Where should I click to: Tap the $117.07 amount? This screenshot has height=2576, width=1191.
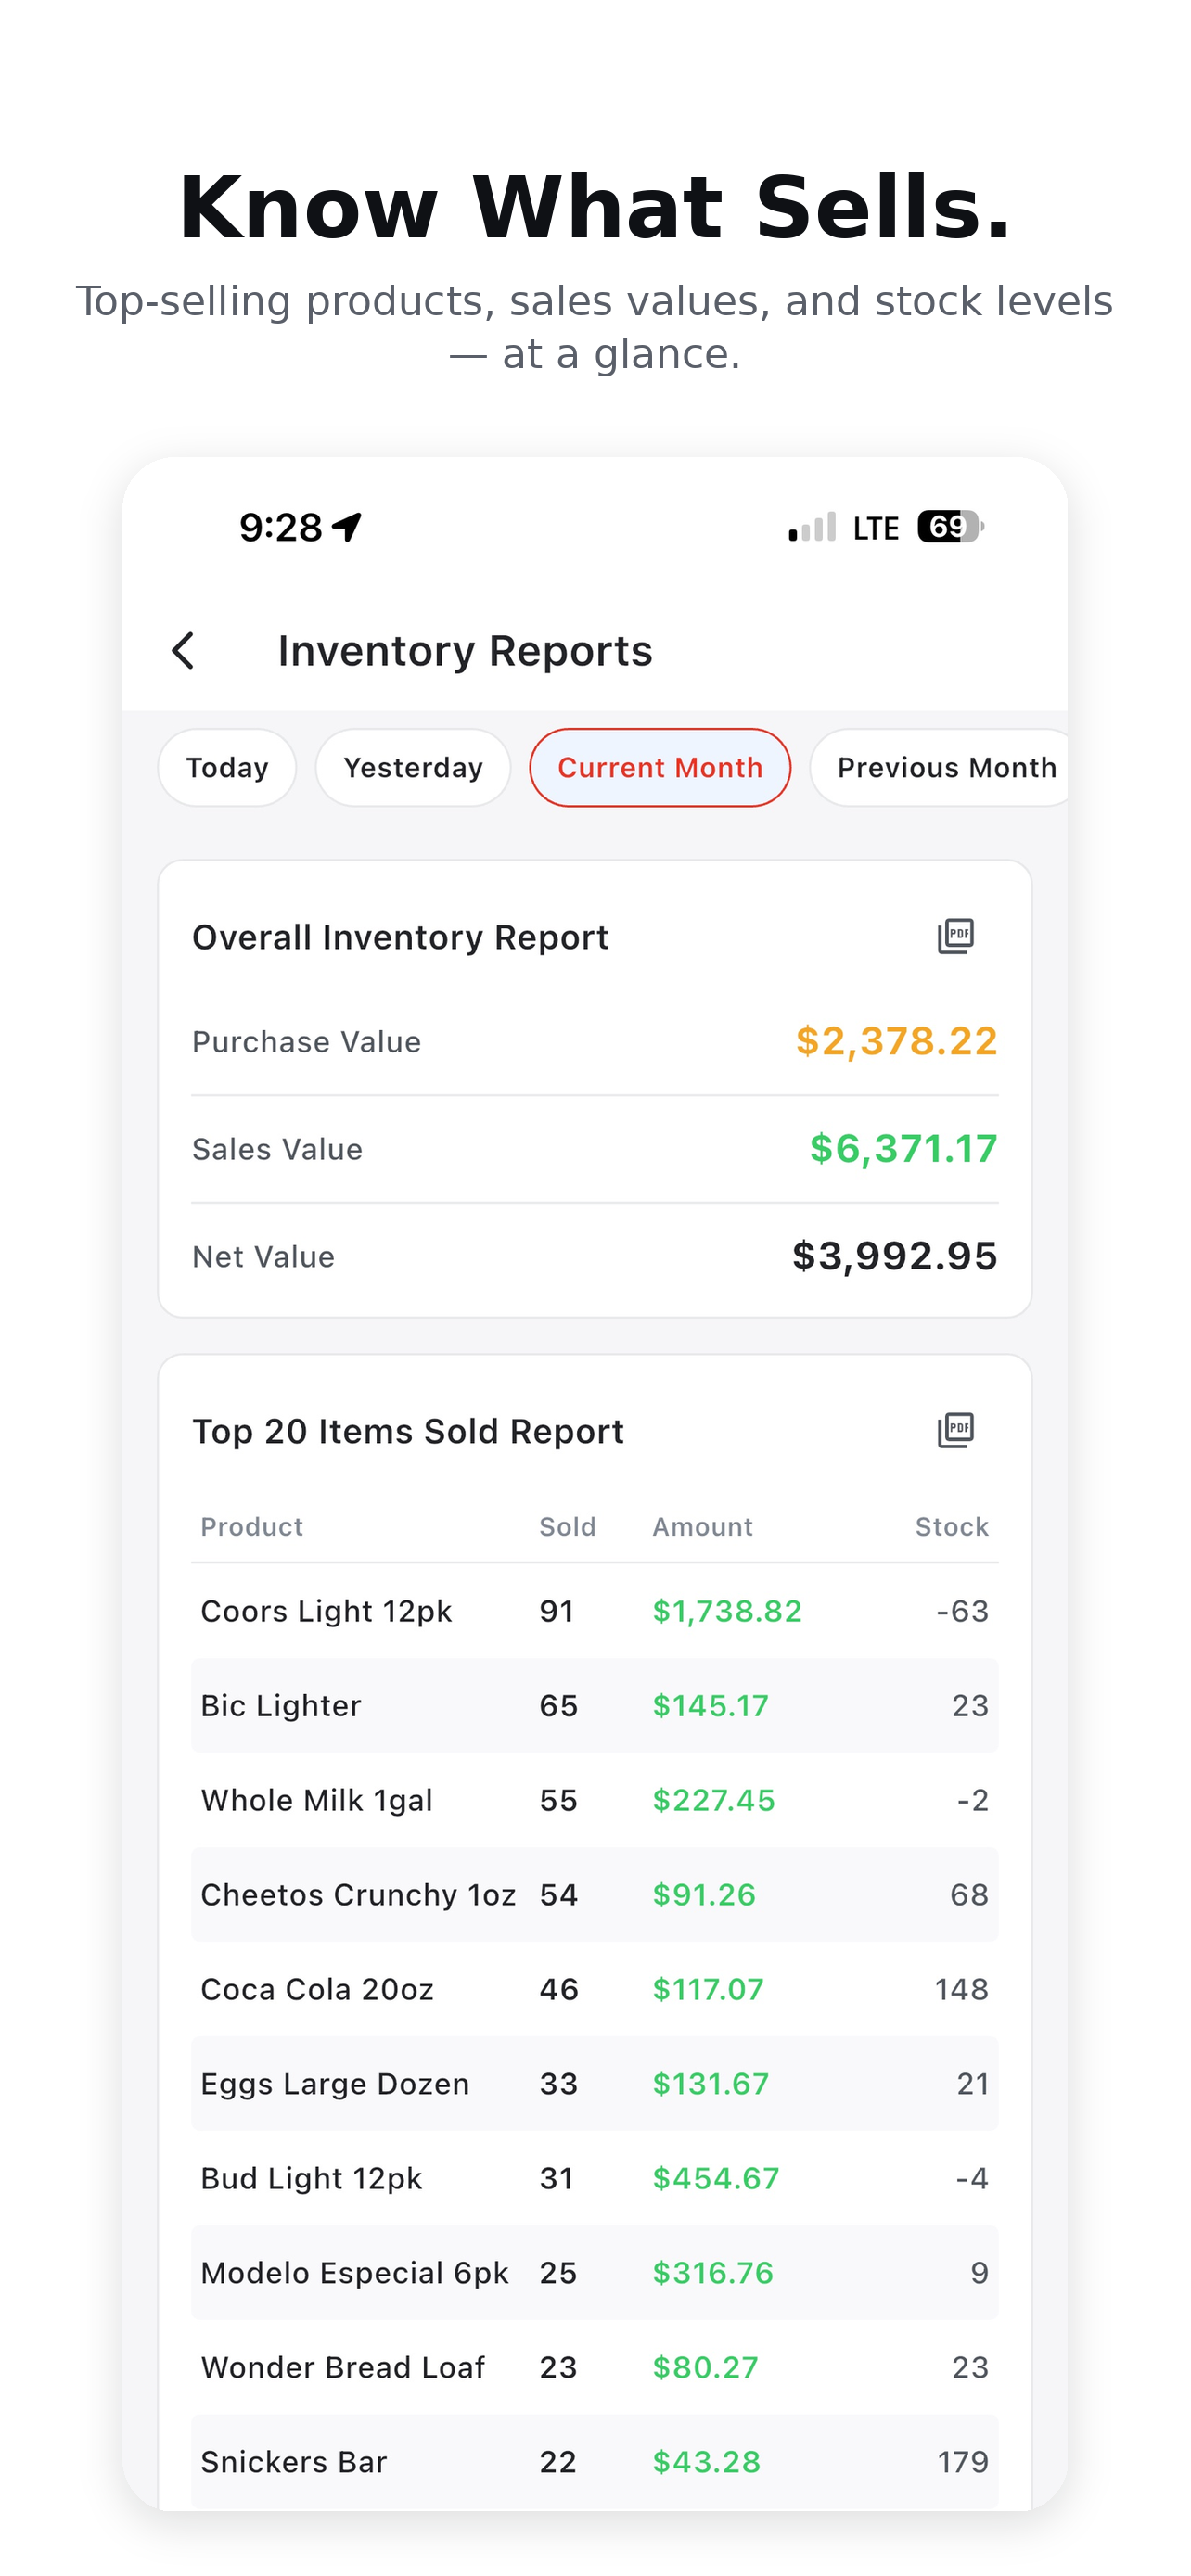click(708, 1989)
